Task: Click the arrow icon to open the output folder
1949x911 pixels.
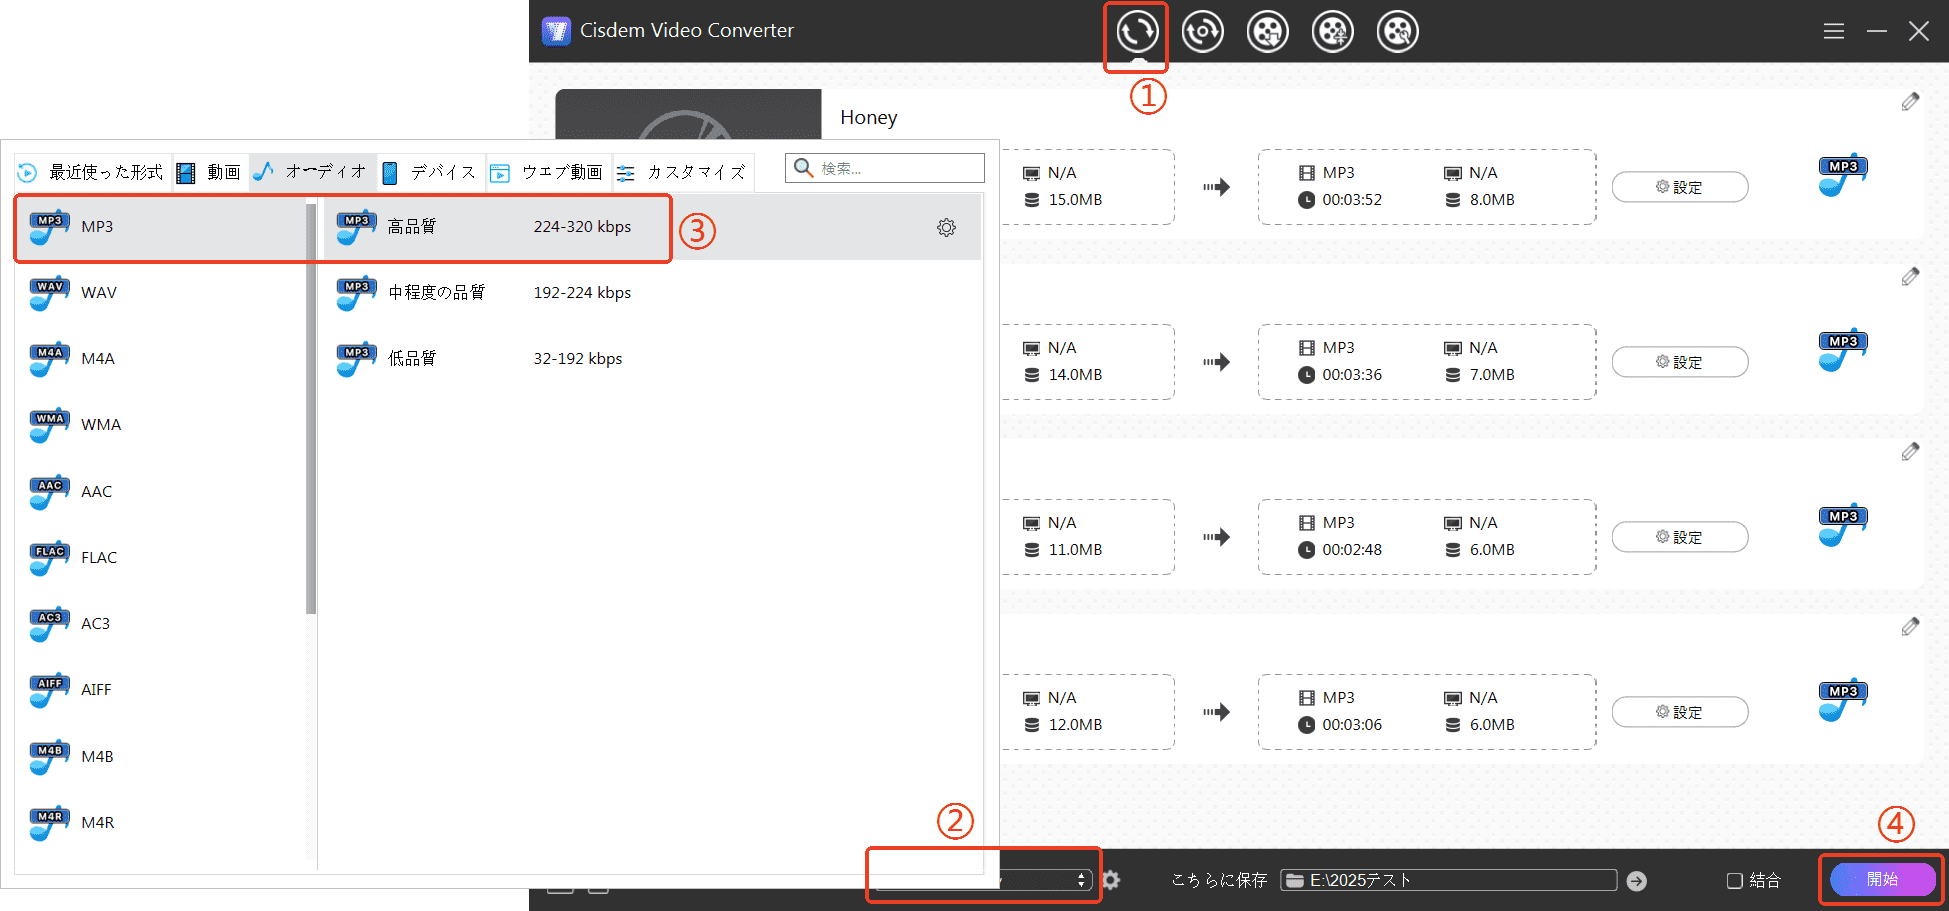Action: point(1636,881)
